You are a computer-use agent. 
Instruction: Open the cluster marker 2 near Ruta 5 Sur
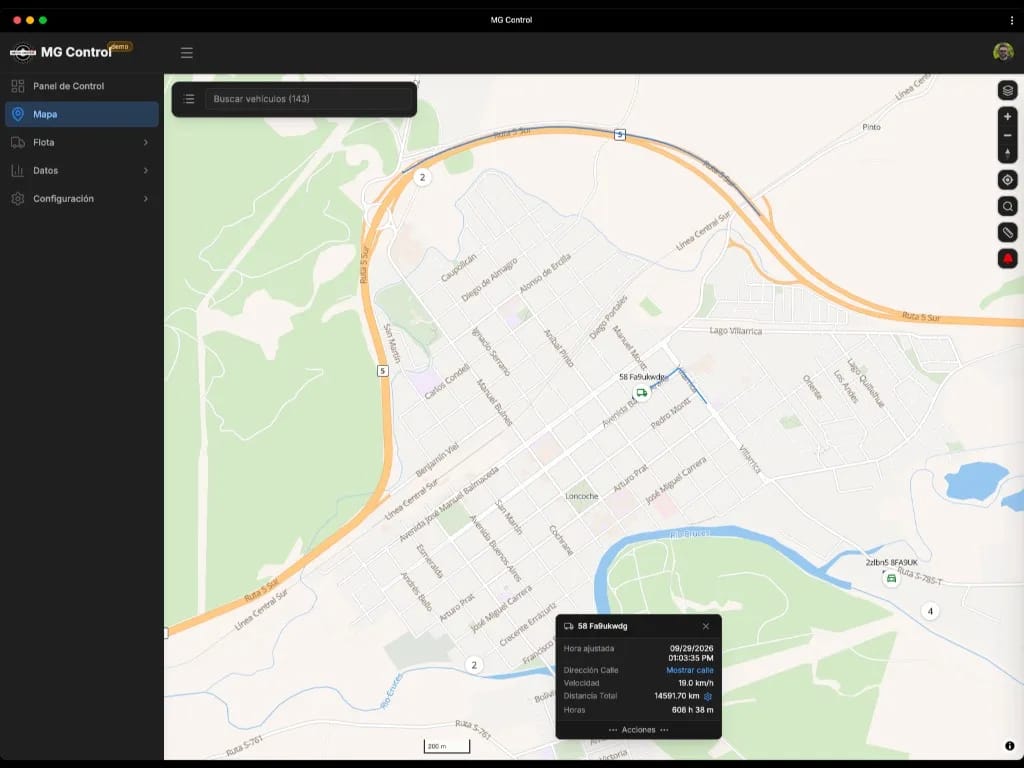pos(423,177)
